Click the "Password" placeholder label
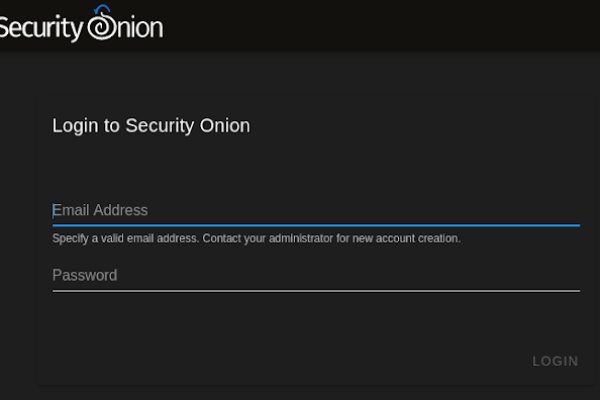The image size is (600, 400). pos(85,275)
